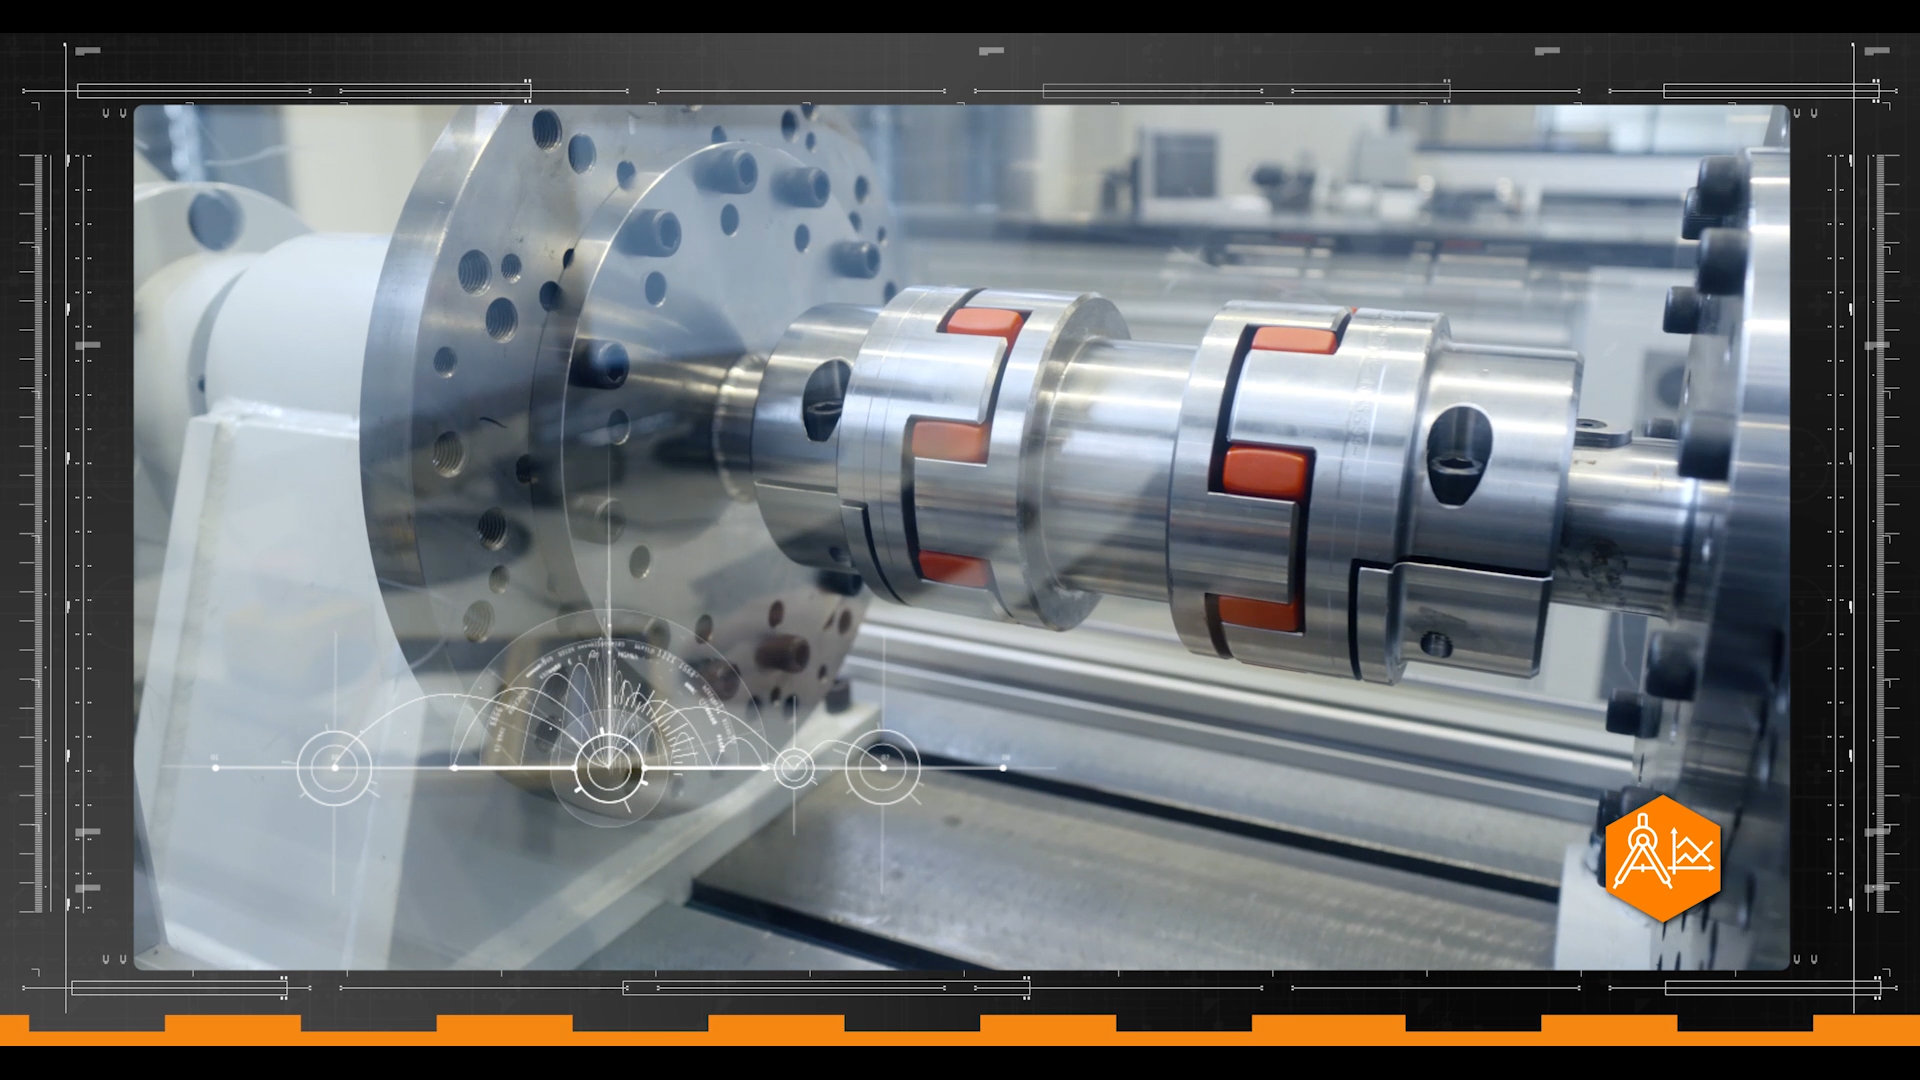Screen dimensions: 1920x1080
Task: Click the keyhole clamp slot on the right hub
Action: (1459, 454)
